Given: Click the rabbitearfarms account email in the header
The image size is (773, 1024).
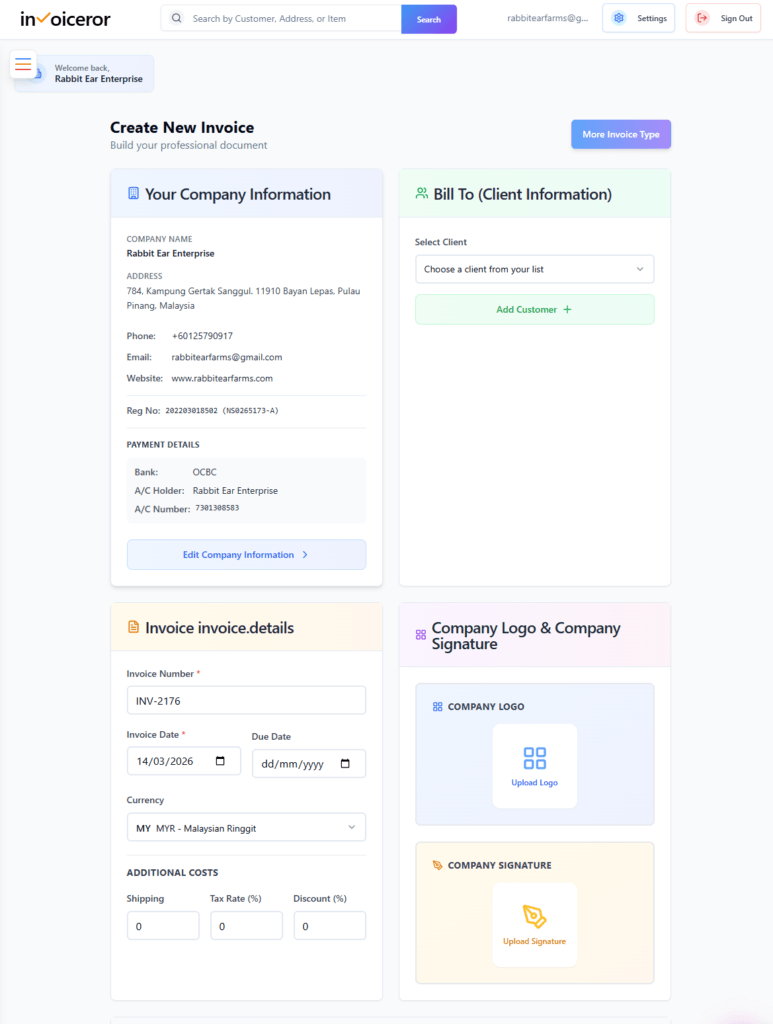Looking at the screenshot, I should coord(548,17).
